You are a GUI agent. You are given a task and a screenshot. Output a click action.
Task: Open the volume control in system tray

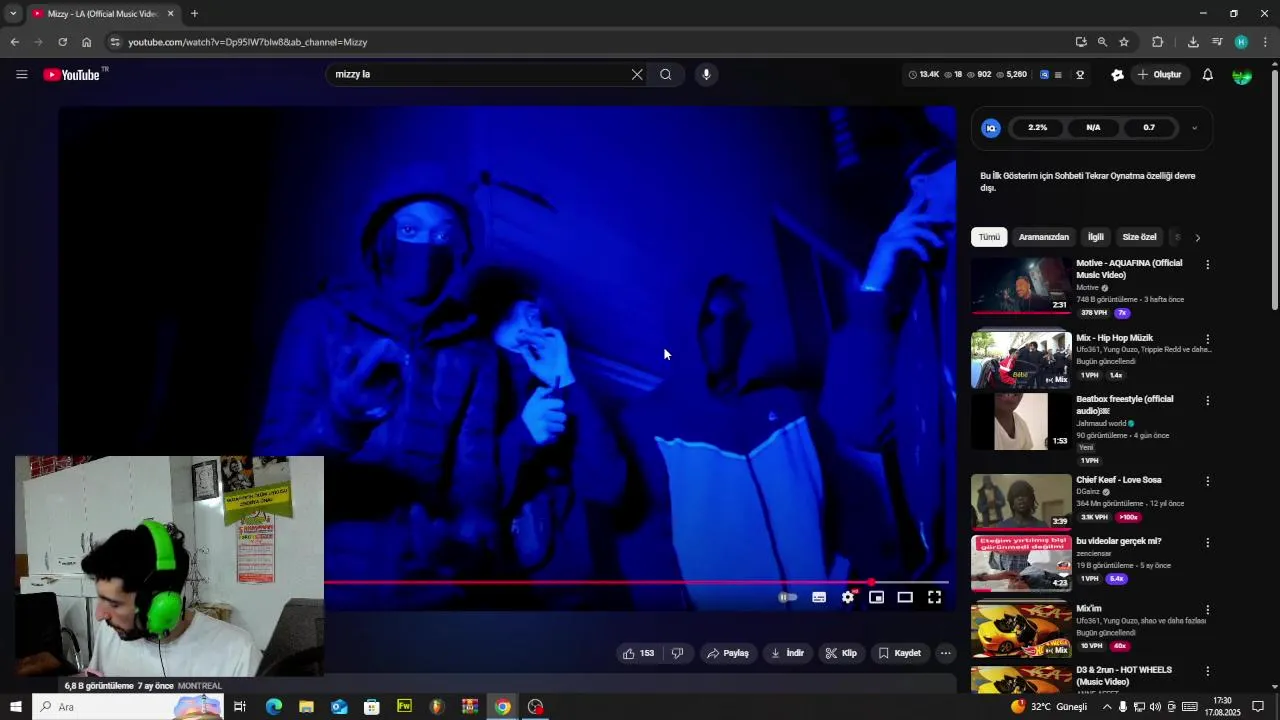pos(1155,707)
